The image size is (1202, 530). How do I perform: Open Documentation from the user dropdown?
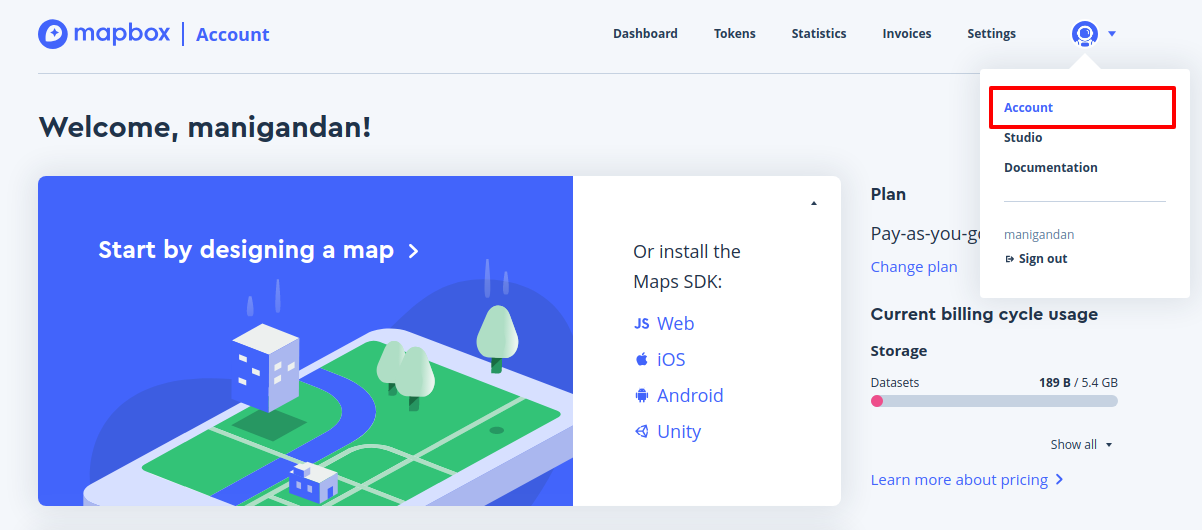click(x=1051, y=168)
